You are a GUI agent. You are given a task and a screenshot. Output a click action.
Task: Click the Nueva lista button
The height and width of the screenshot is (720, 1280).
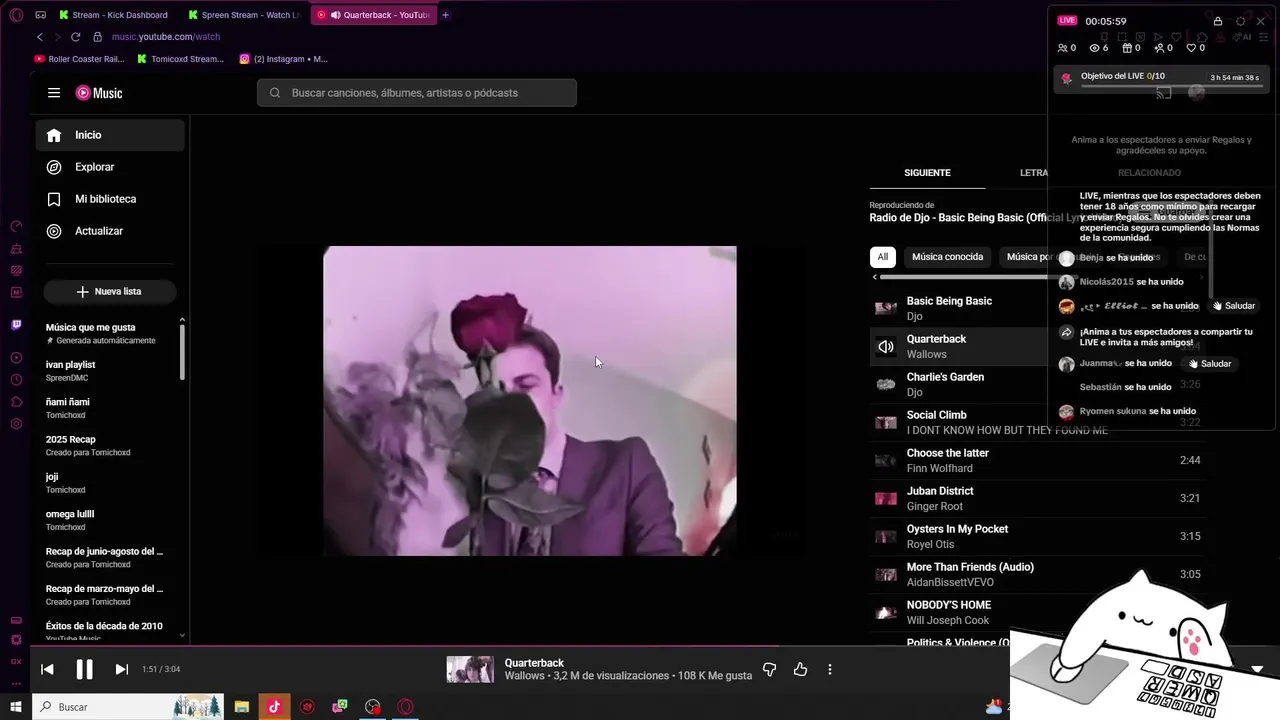tap(110, 291)
